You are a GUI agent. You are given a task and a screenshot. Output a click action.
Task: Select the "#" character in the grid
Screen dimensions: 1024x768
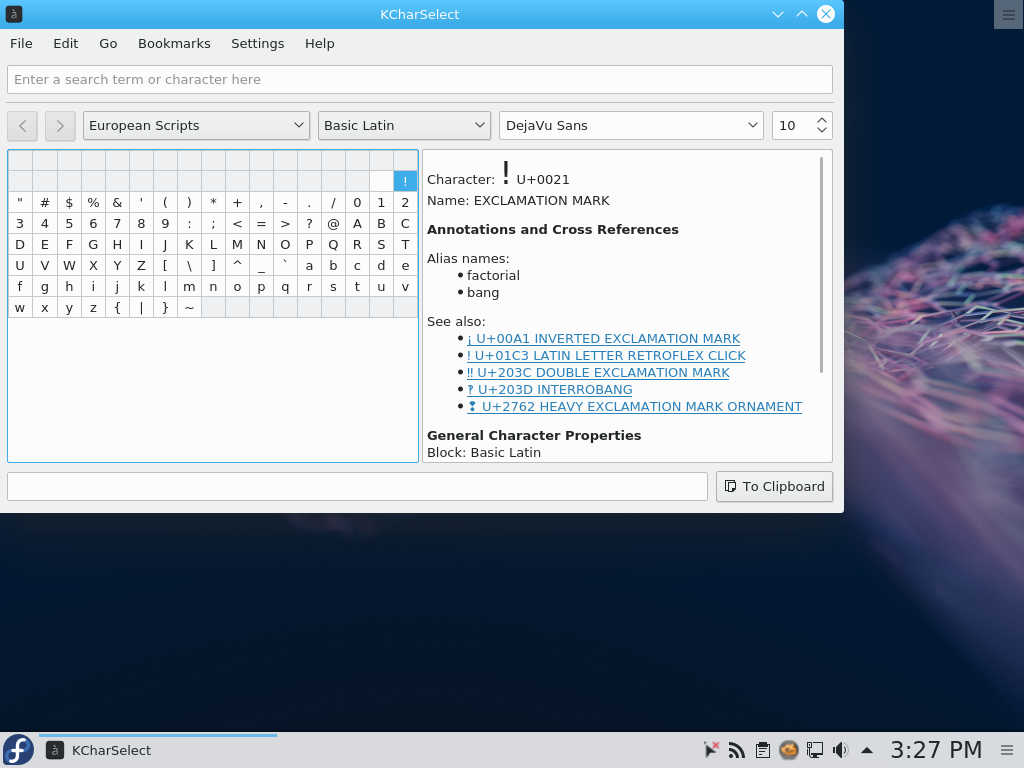click(44, 202)
